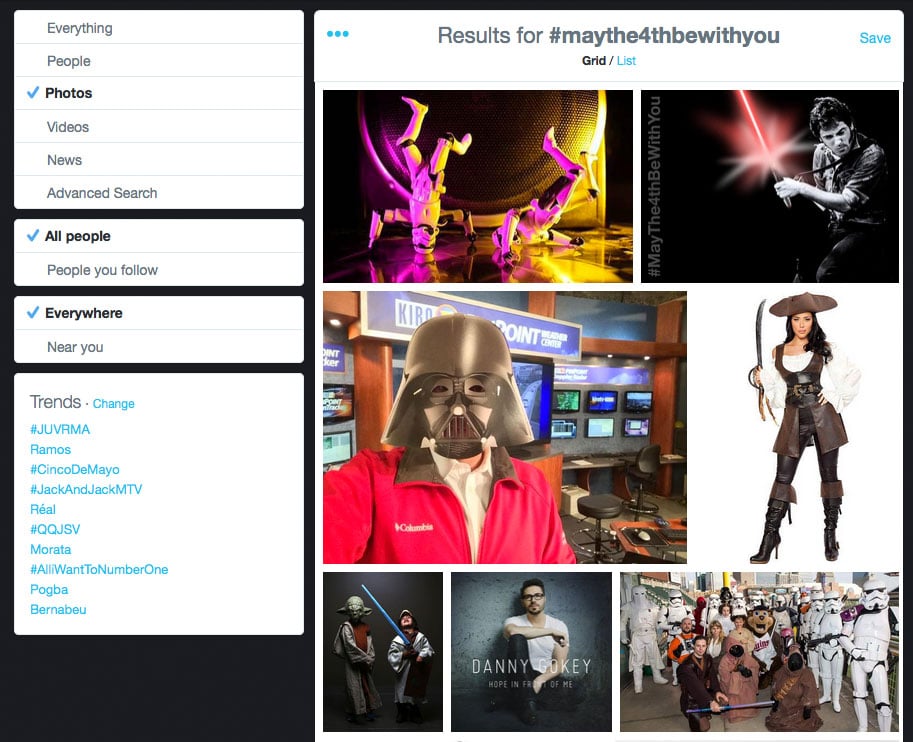The image size is (913, 742).
Task: Open the Morata trend
Action: tap(51, 549)
